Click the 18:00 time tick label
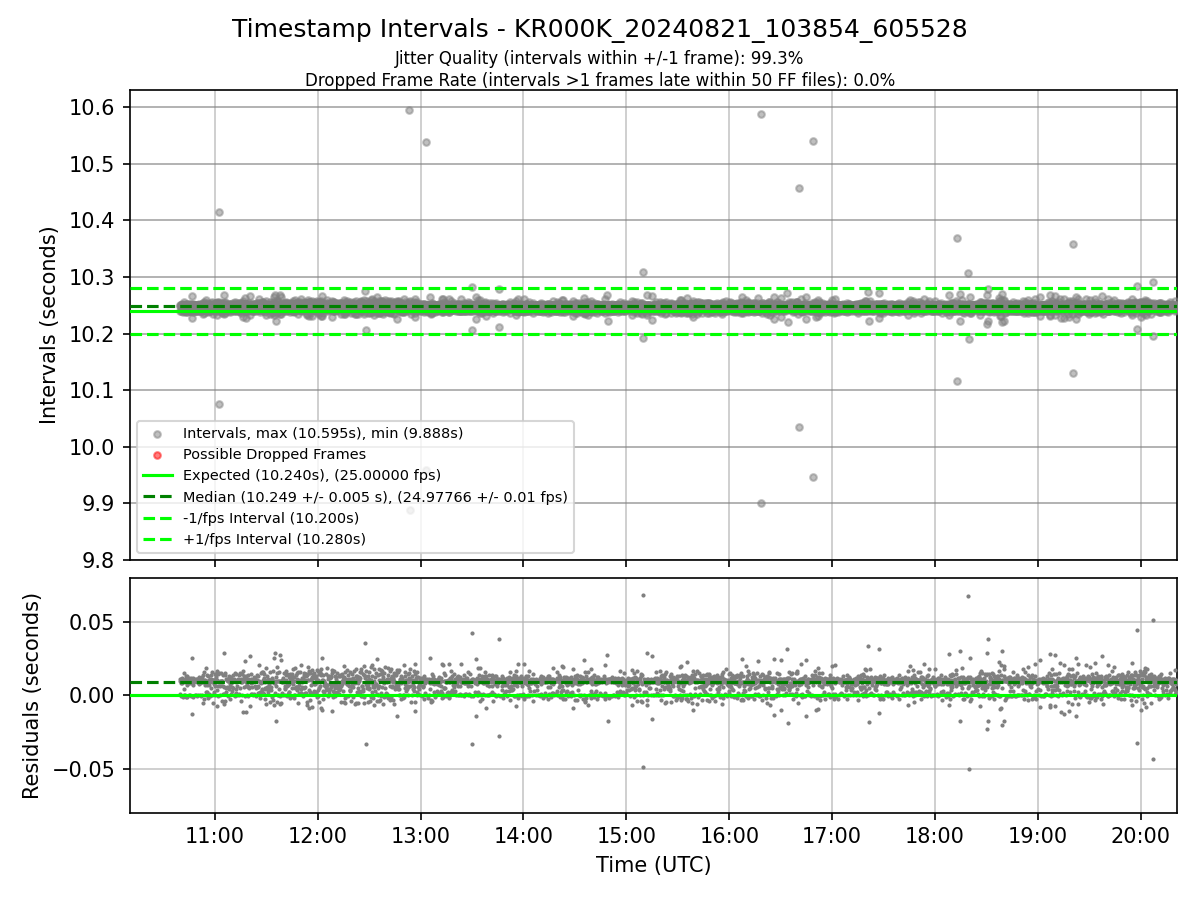The height and width of the screenshot is (900, 1200). pyautogui.click(x=935, y=835)
